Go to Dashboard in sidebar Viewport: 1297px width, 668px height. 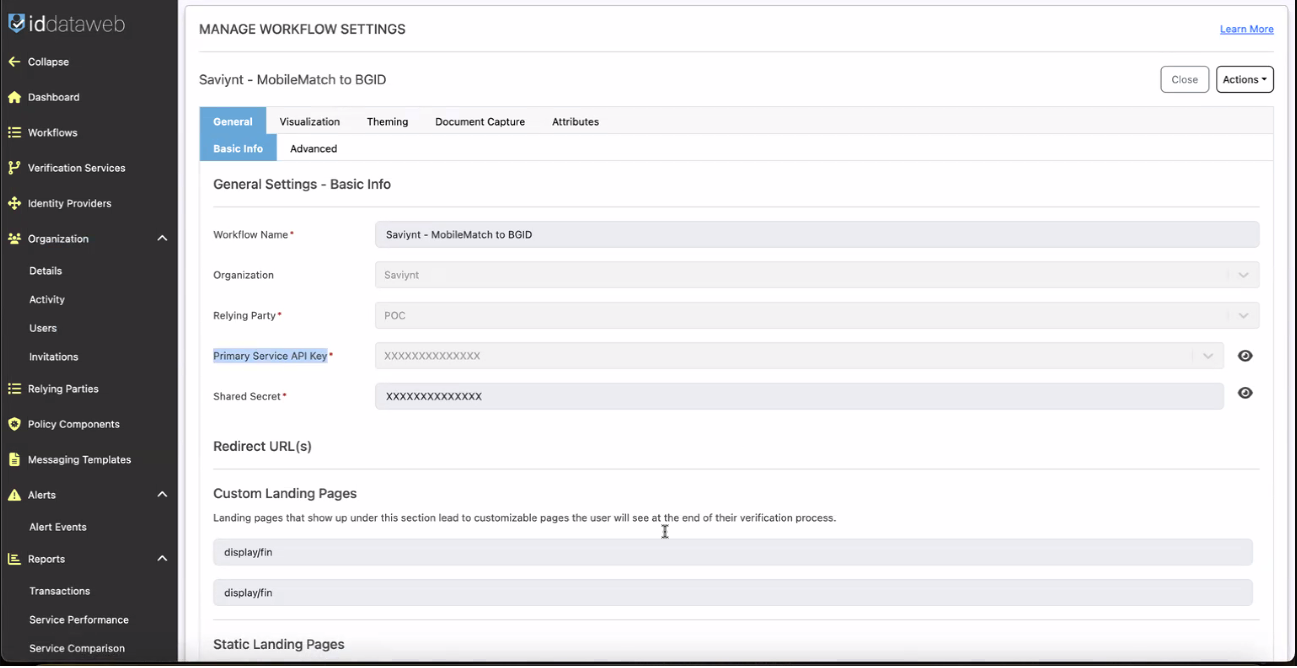(x=53, y=97)
